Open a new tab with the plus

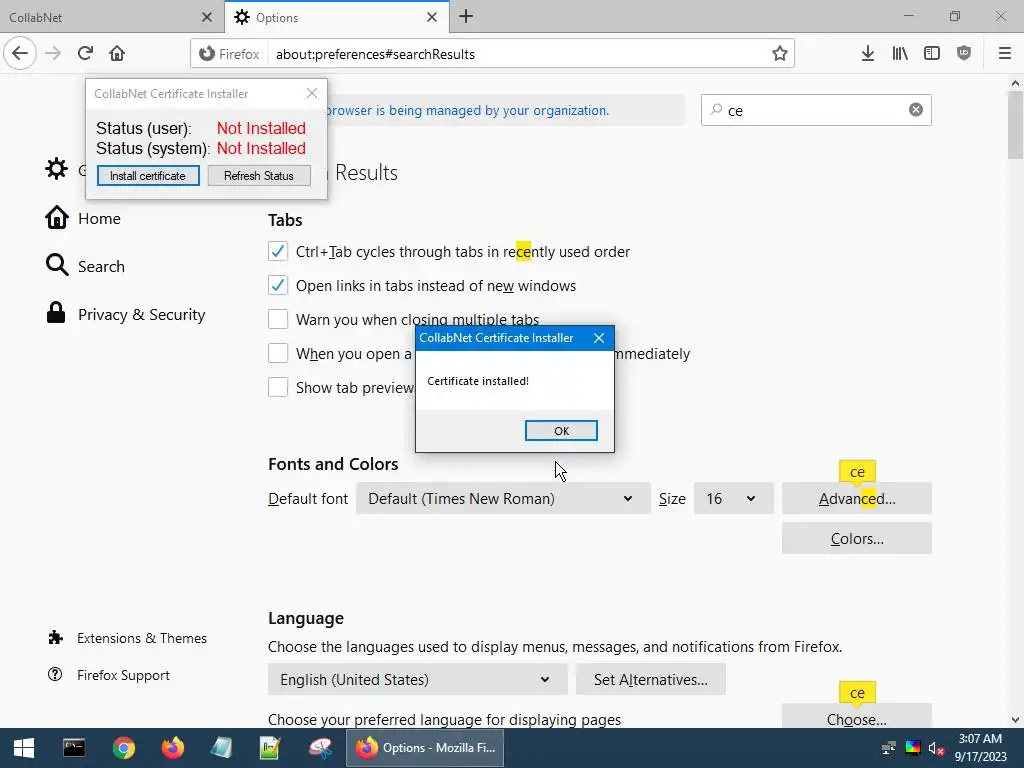[x=466, y=17]
